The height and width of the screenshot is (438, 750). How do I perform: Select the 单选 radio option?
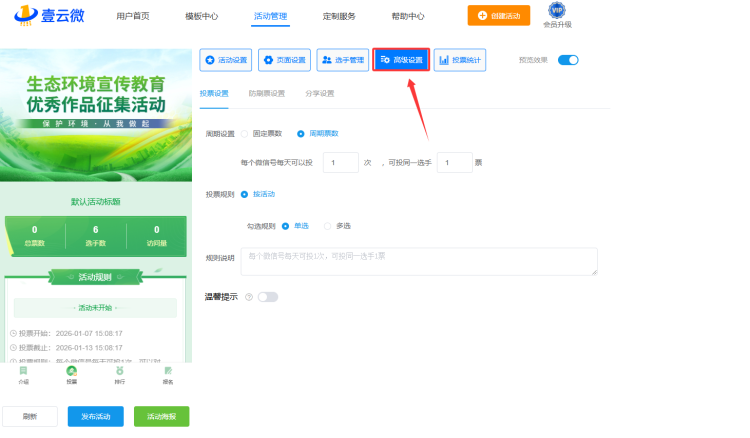(x=286, y=226)
